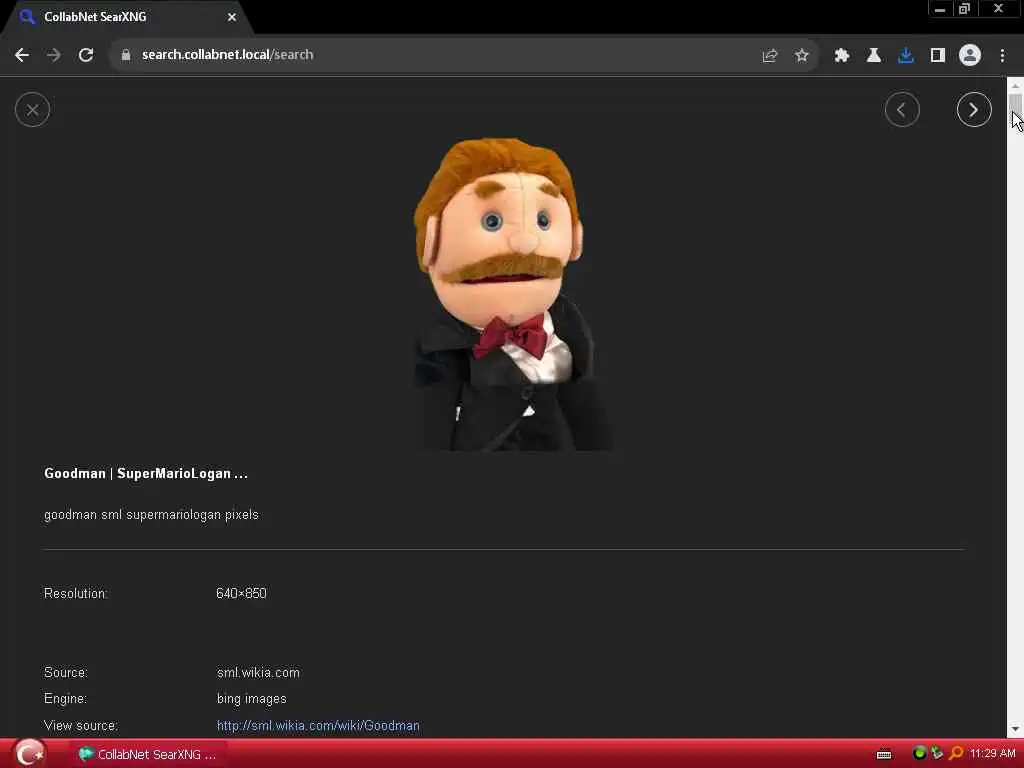
Task: Click the green circle tray icon
Action: 919,754
